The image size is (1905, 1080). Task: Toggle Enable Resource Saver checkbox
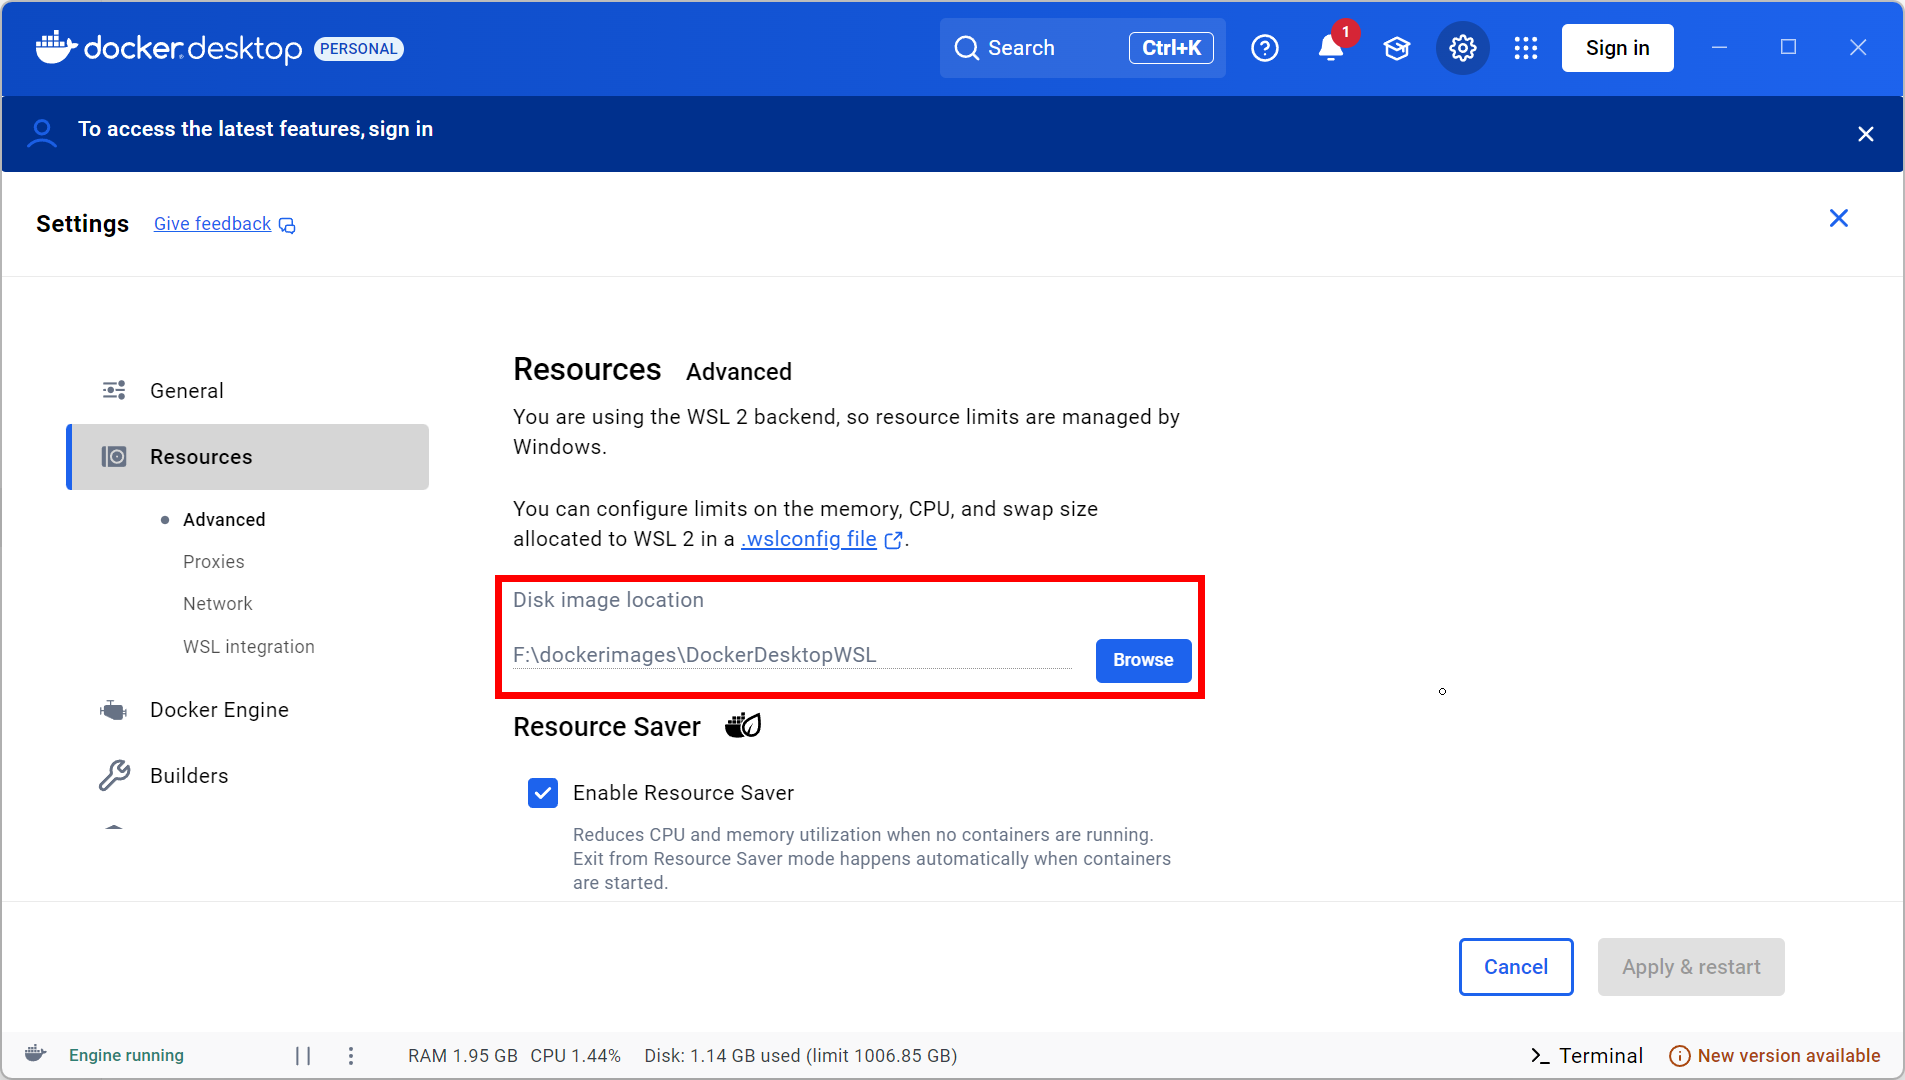pyautogui.click(x=543, y=793)
